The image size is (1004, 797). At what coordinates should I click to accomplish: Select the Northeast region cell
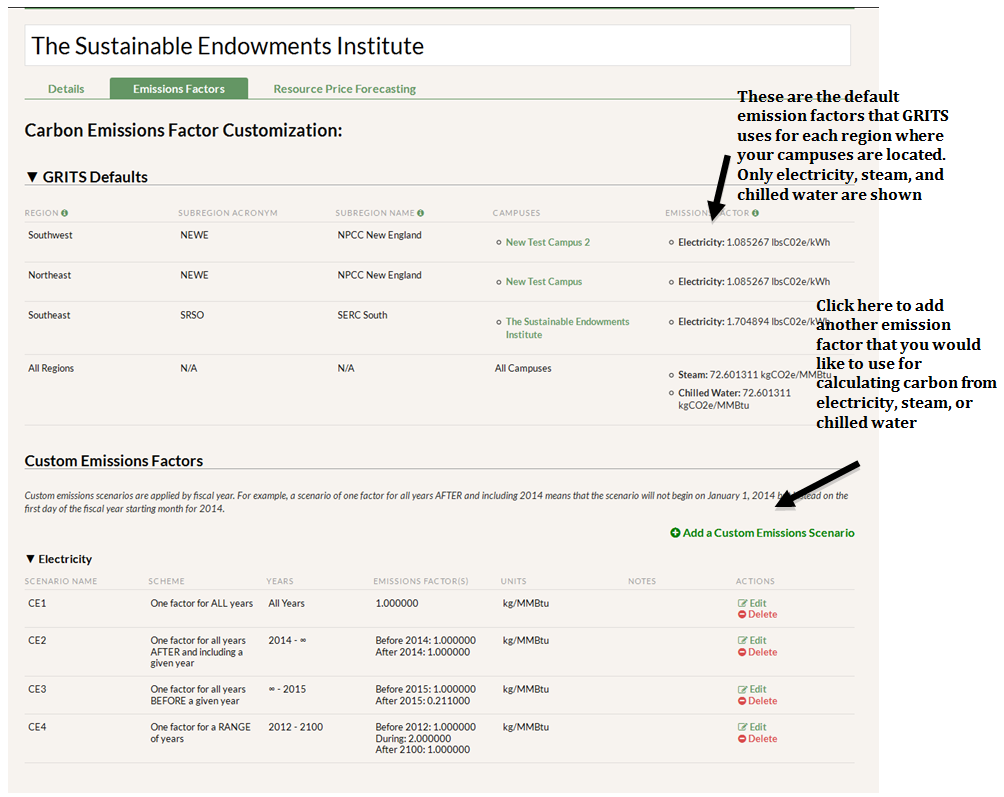click(49, 275)
